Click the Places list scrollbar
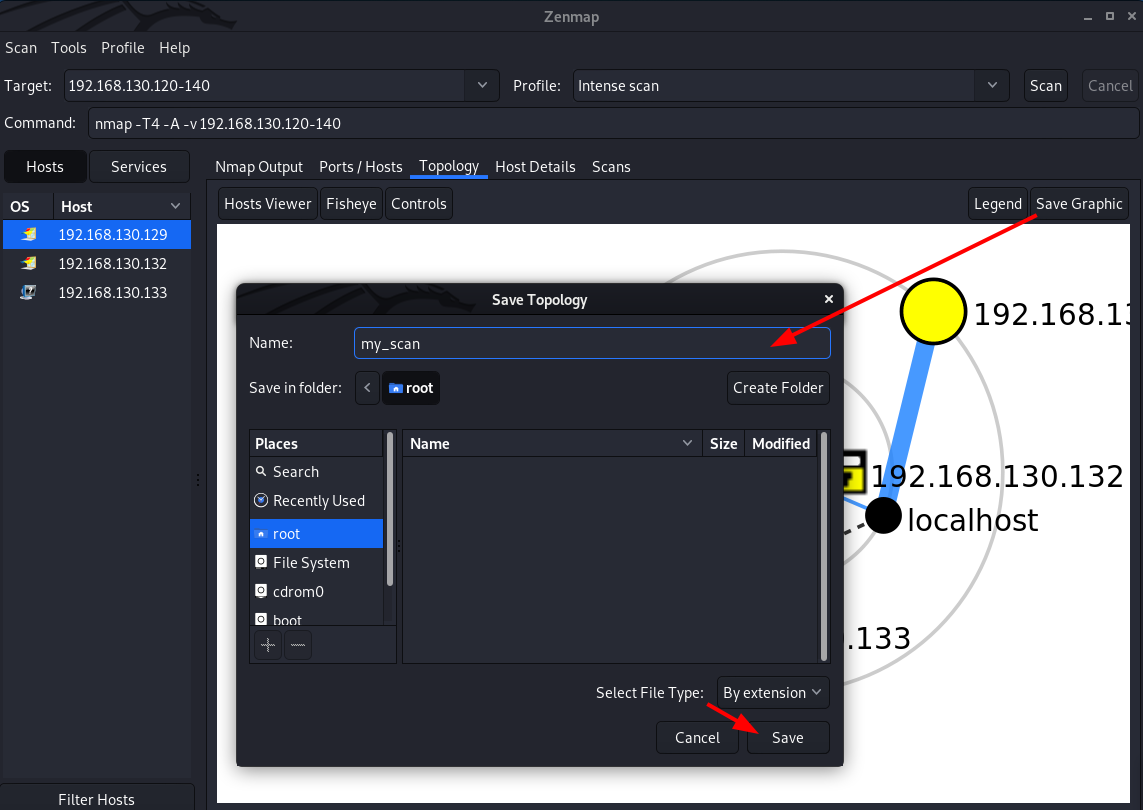Viewport: 1143px width, 810px height. tap(390, 509)
